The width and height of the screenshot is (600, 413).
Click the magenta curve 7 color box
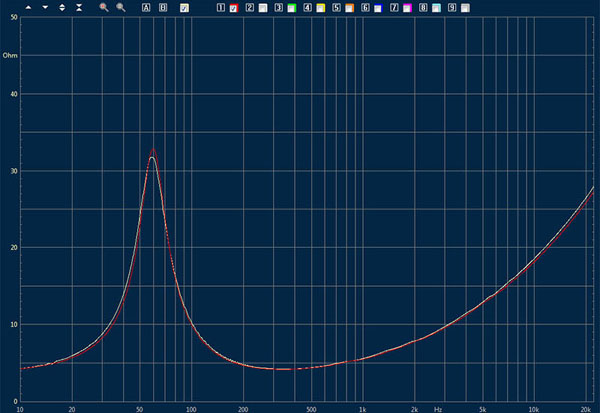click(x=407, y=8)
